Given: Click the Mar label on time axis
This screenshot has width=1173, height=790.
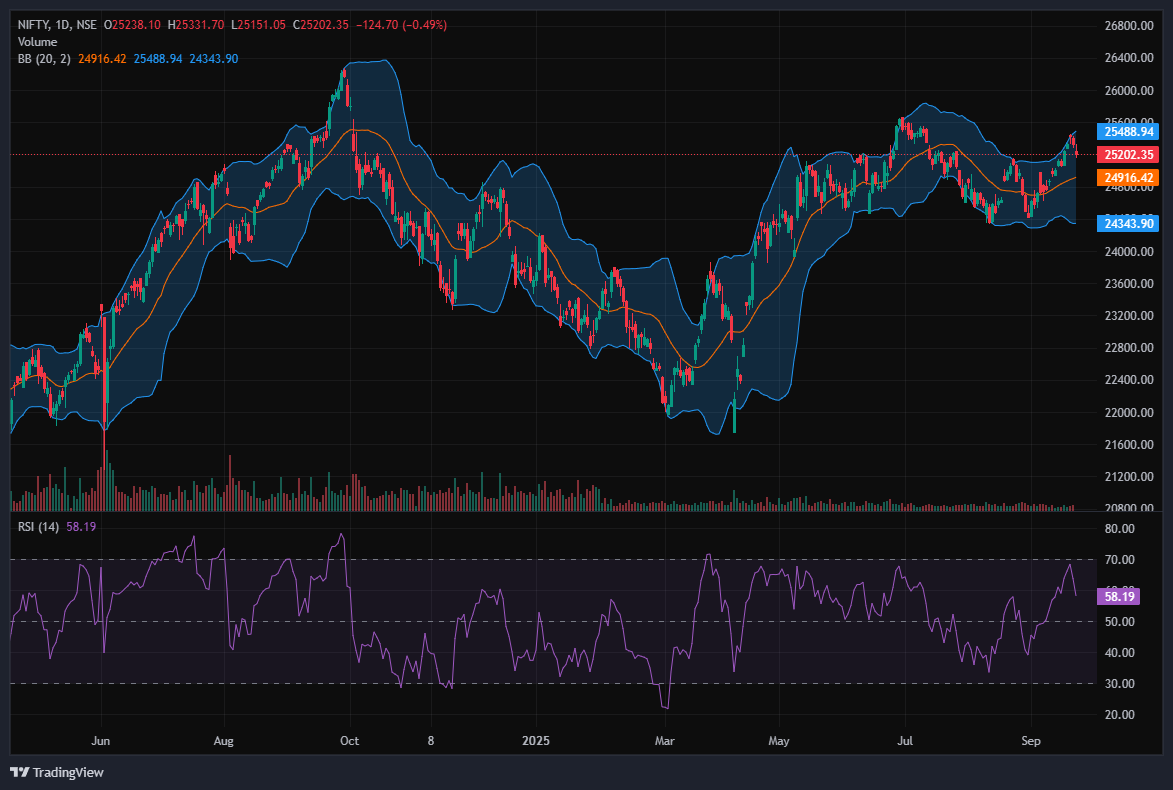Looking at the screenshot, I should pos(664,741).
